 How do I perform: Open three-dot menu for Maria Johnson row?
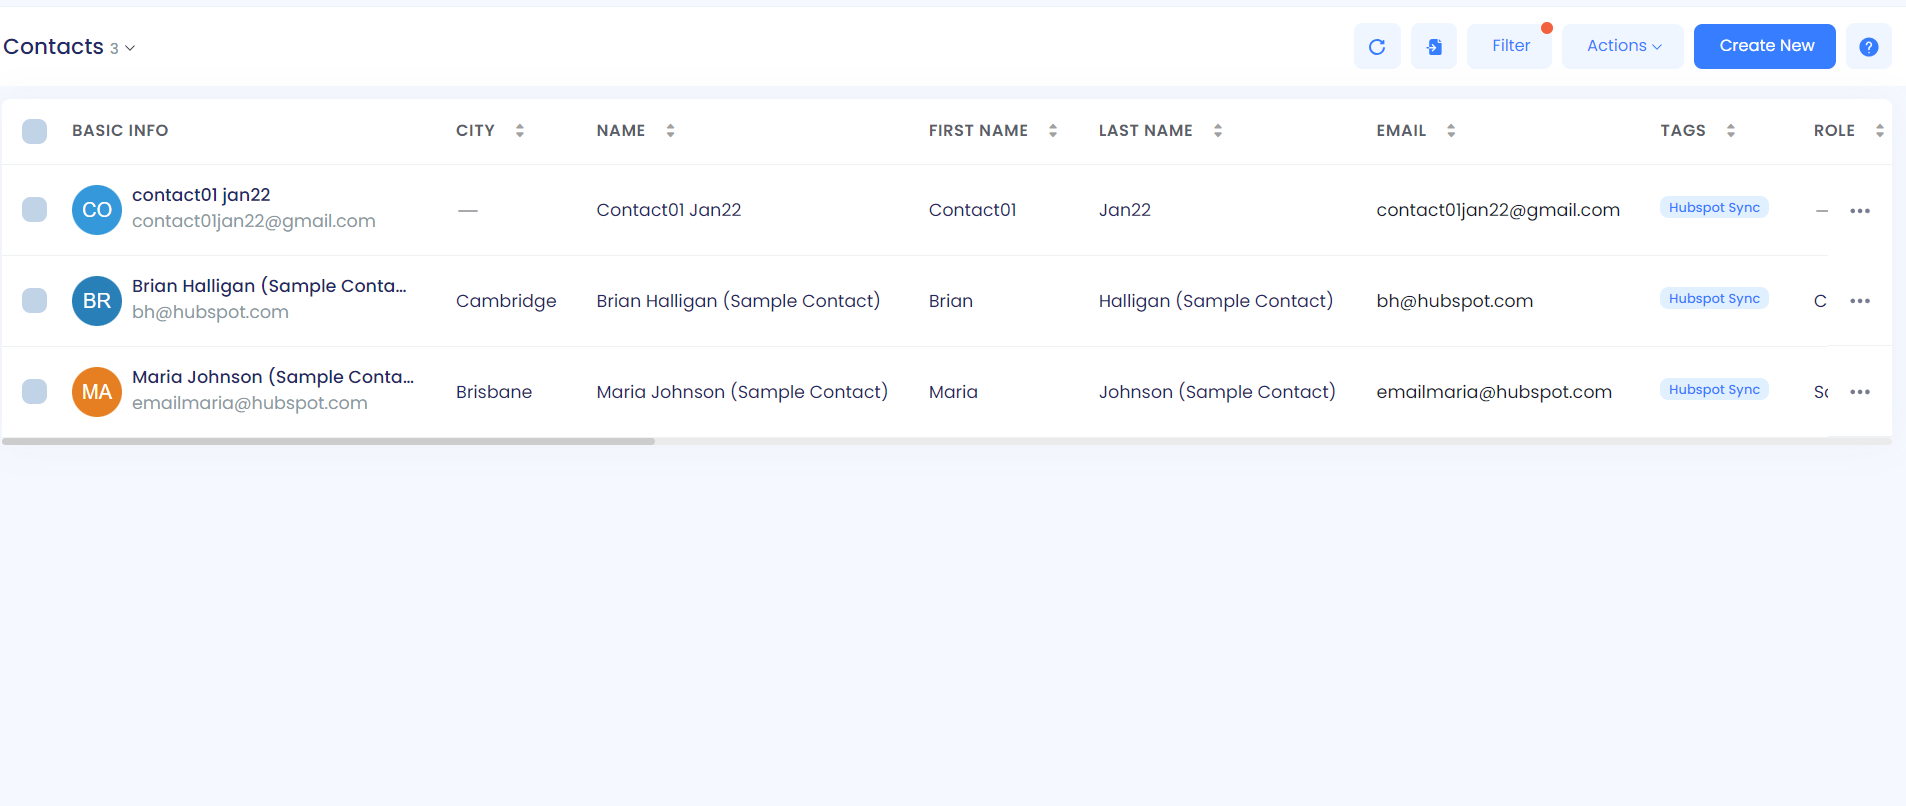point(1859,392)
